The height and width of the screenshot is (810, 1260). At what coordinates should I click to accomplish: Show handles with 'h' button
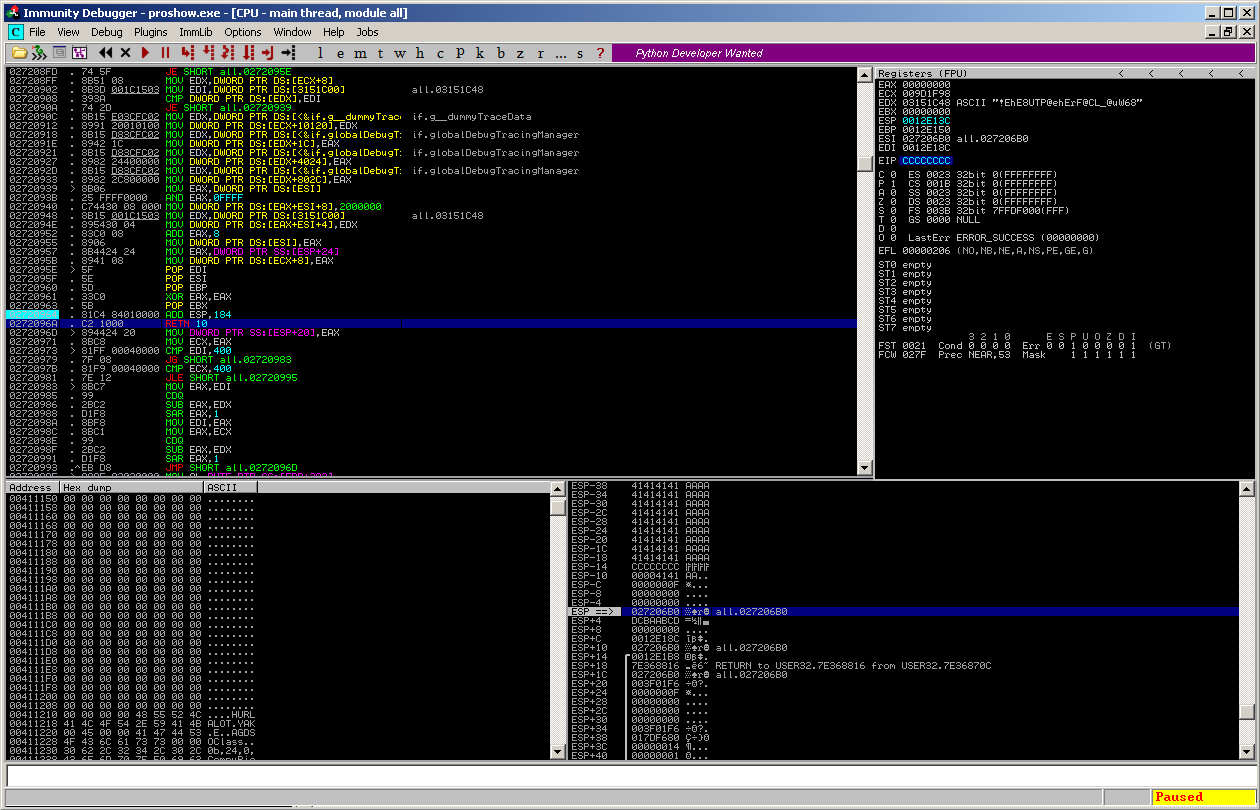coord(420,53)
